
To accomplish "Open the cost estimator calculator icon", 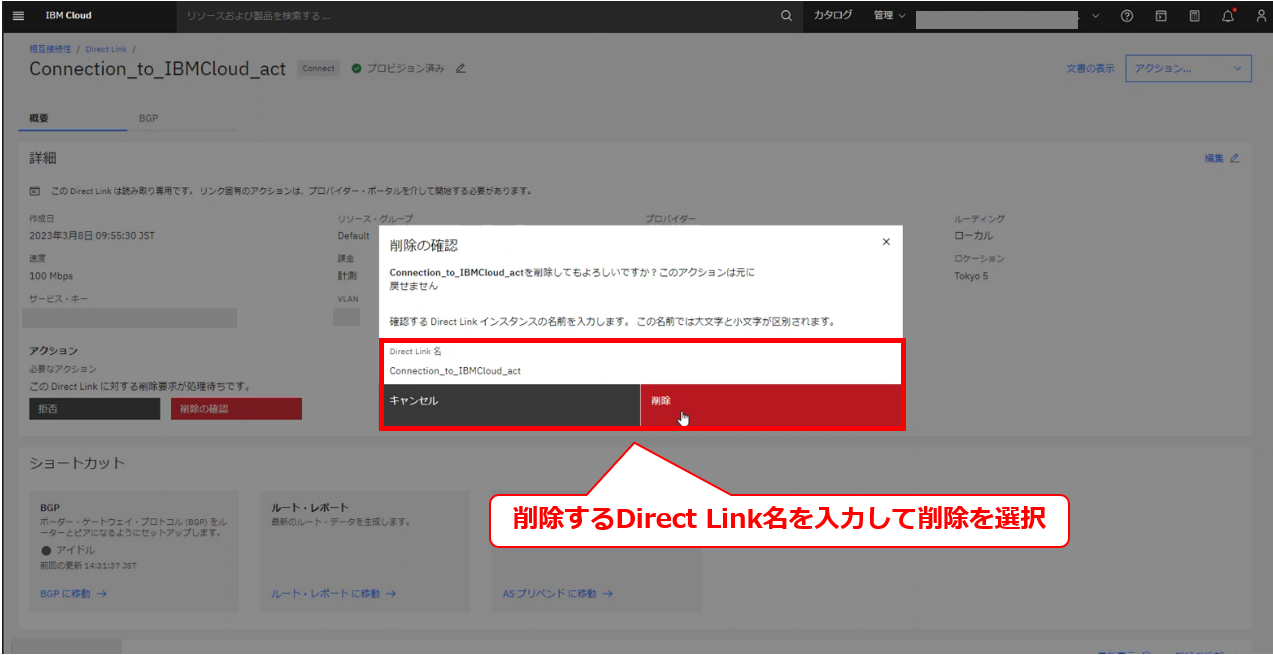I will point(1194,16).
